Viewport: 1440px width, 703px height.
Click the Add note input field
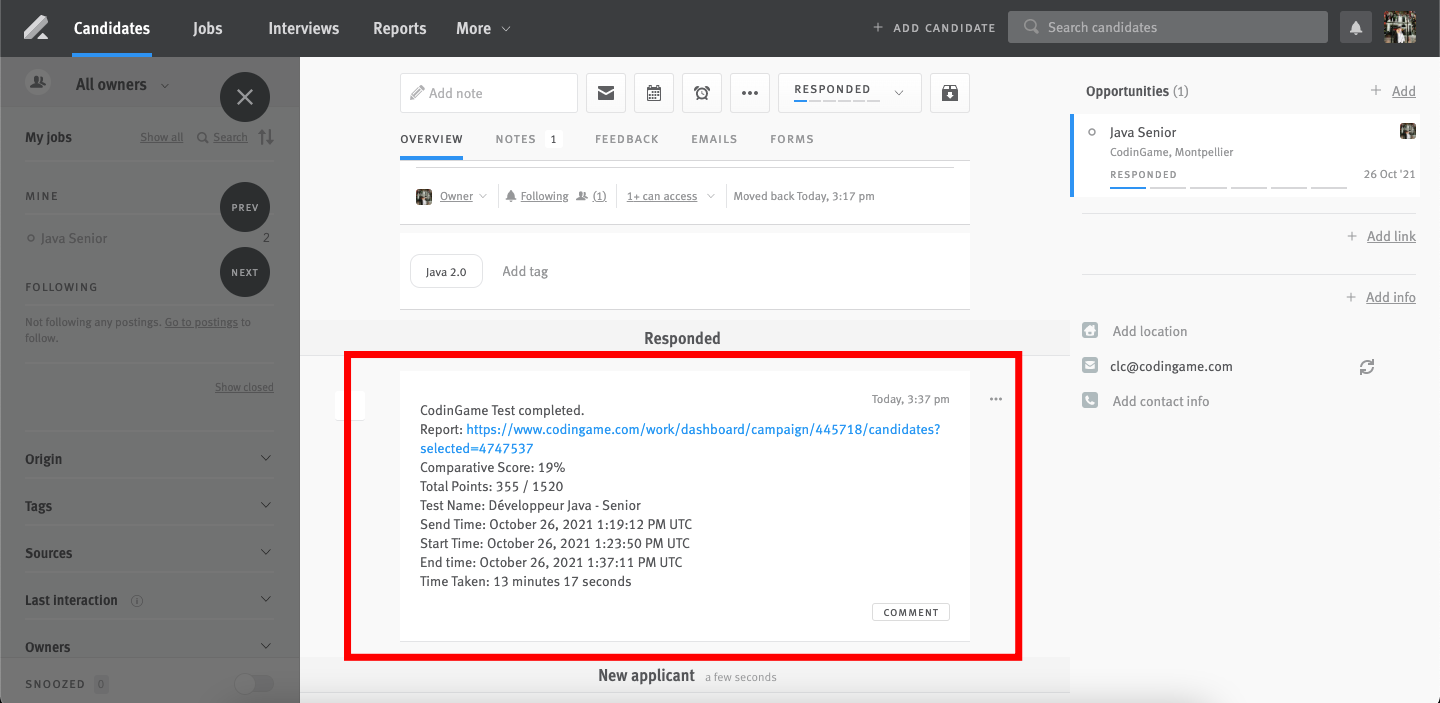coord(489,93)
